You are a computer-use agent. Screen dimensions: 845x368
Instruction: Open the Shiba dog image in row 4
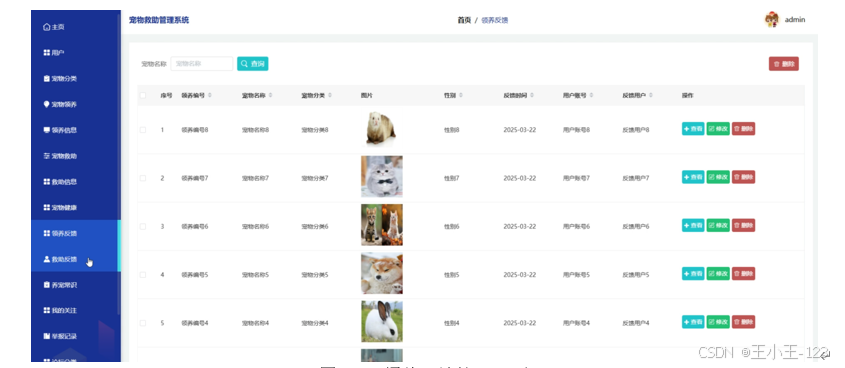click(x=382, y=273)
